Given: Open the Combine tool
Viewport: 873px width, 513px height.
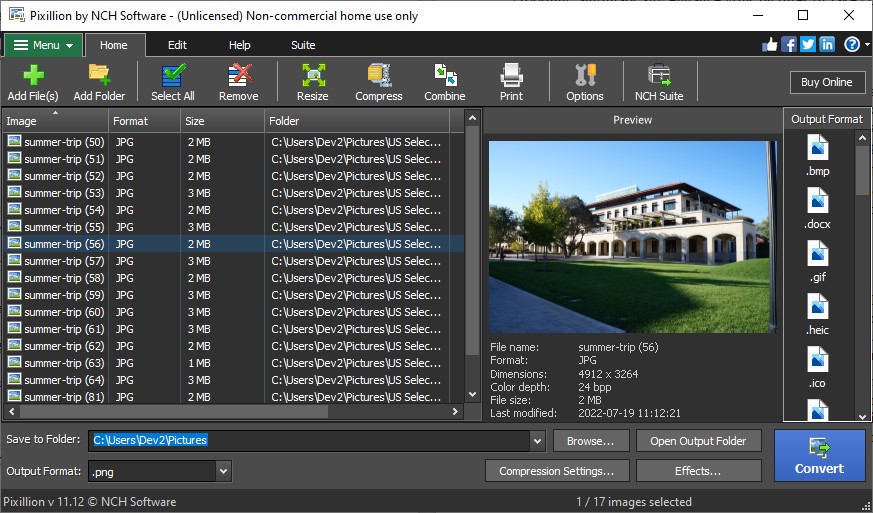Looking at the screenshot, I should pyautogui.click(x=445, y=82).
